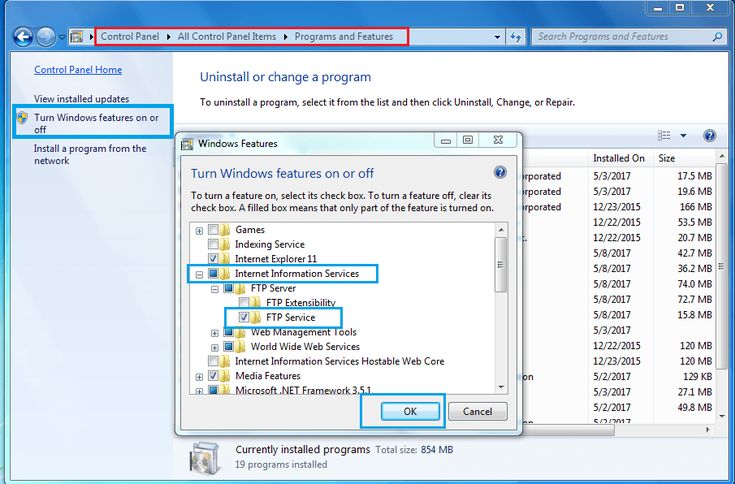
Task: Collapse the Internet Information Services node
Action: pyautogui.click(x=199, y=274)
